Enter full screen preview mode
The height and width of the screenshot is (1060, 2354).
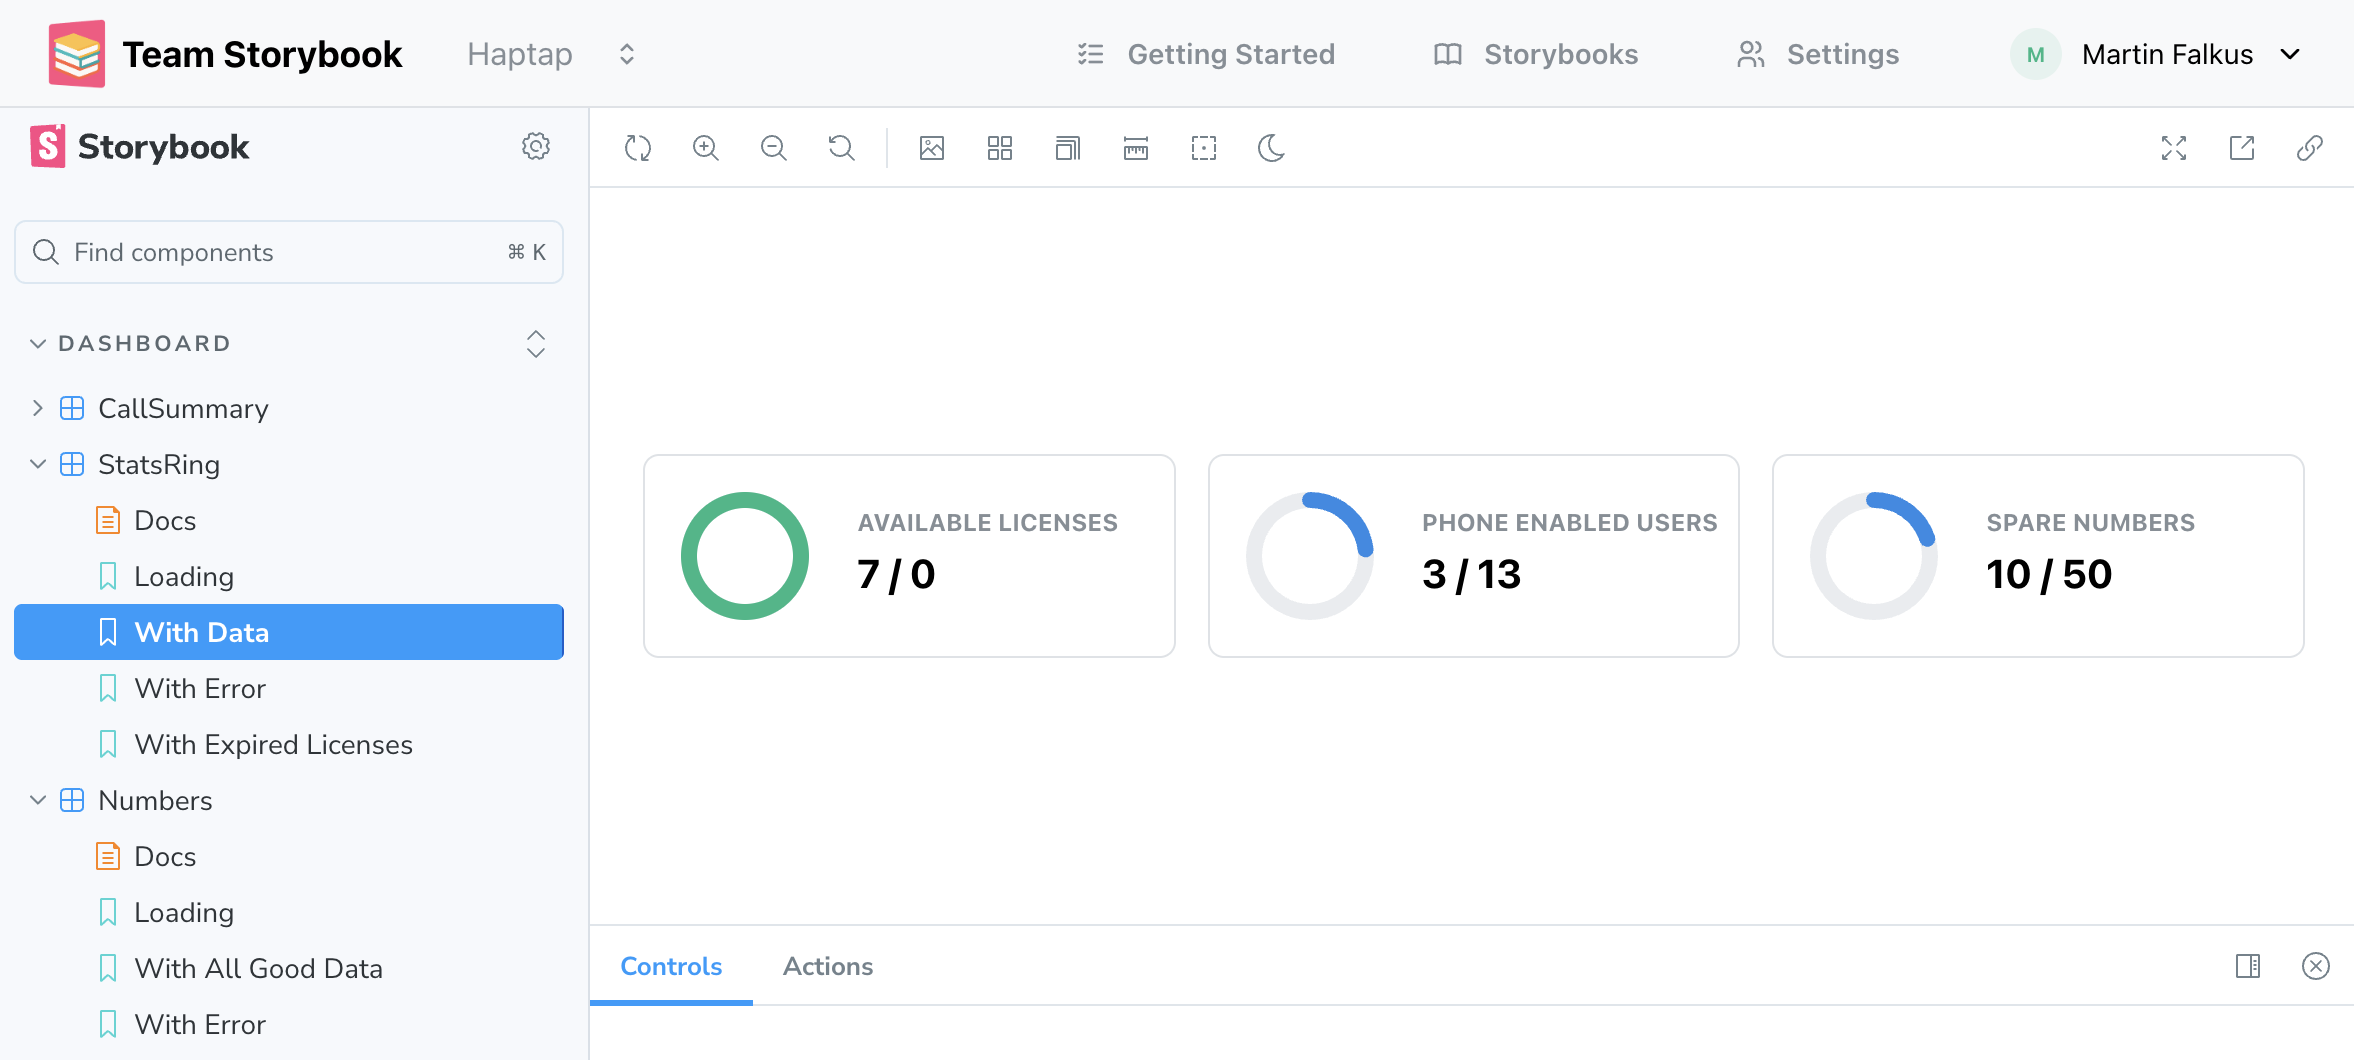coord(2173,148)
